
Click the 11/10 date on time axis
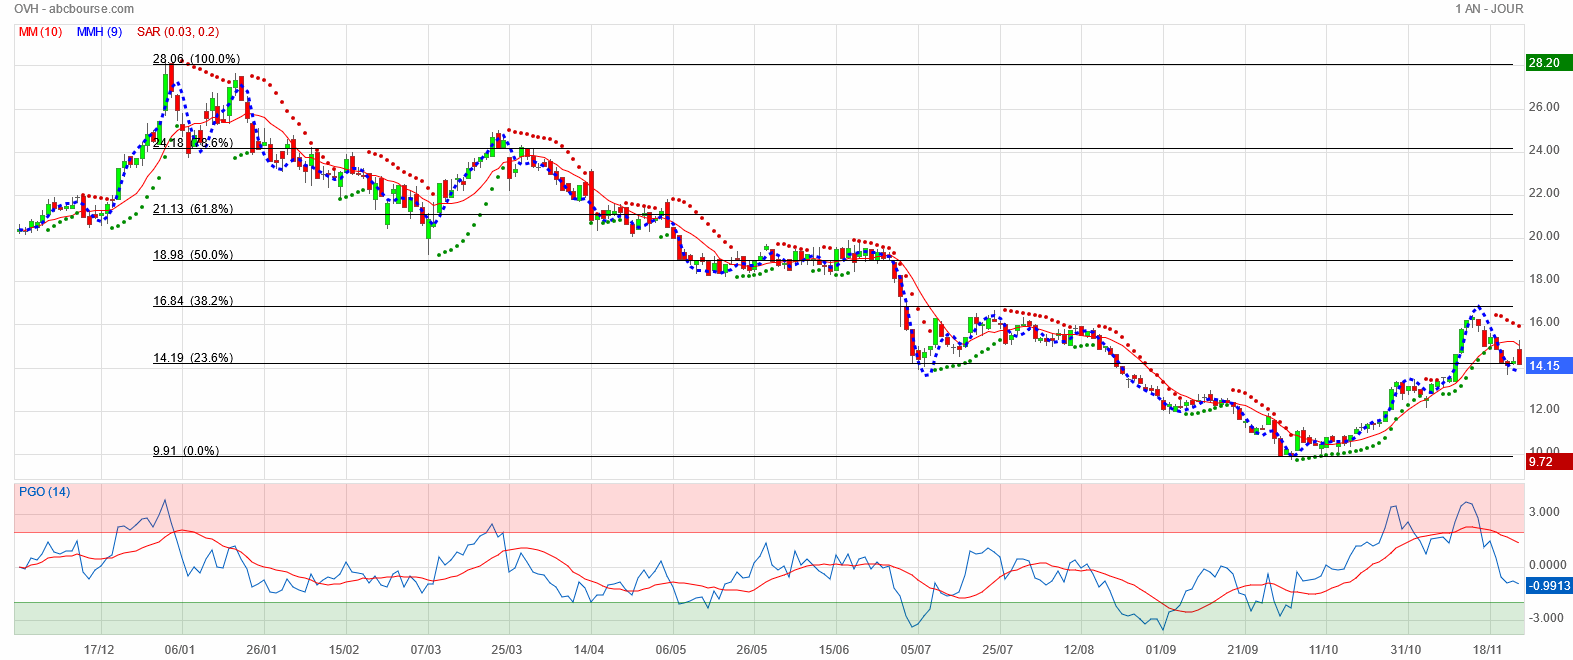pyautogui.click(x=1324, y=649)
